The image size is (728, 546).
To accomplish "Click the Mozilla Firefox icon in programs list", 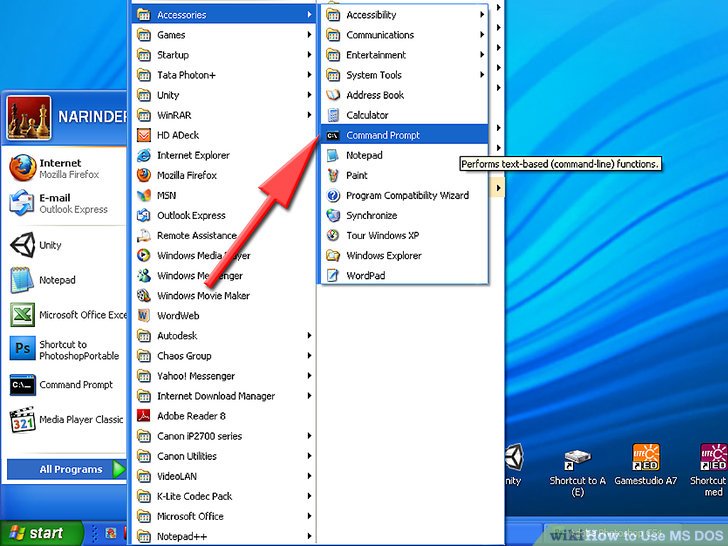I will tap(144, 176).
